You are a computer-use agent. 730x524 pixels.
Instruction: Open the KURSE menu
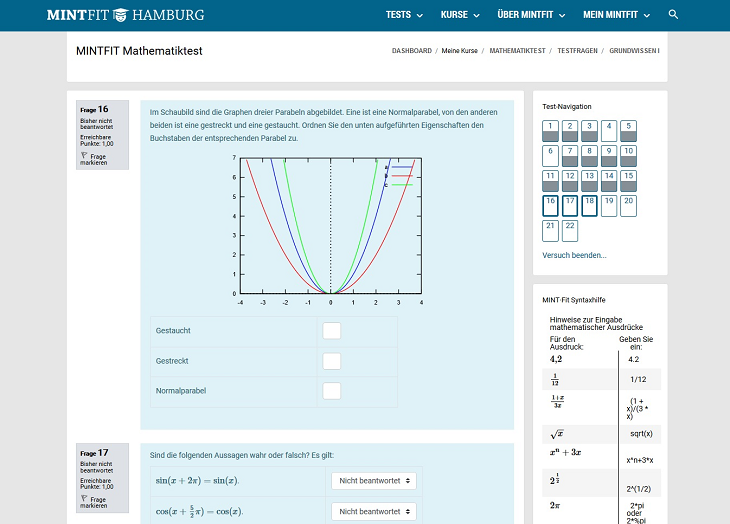(x=461, y=15)
